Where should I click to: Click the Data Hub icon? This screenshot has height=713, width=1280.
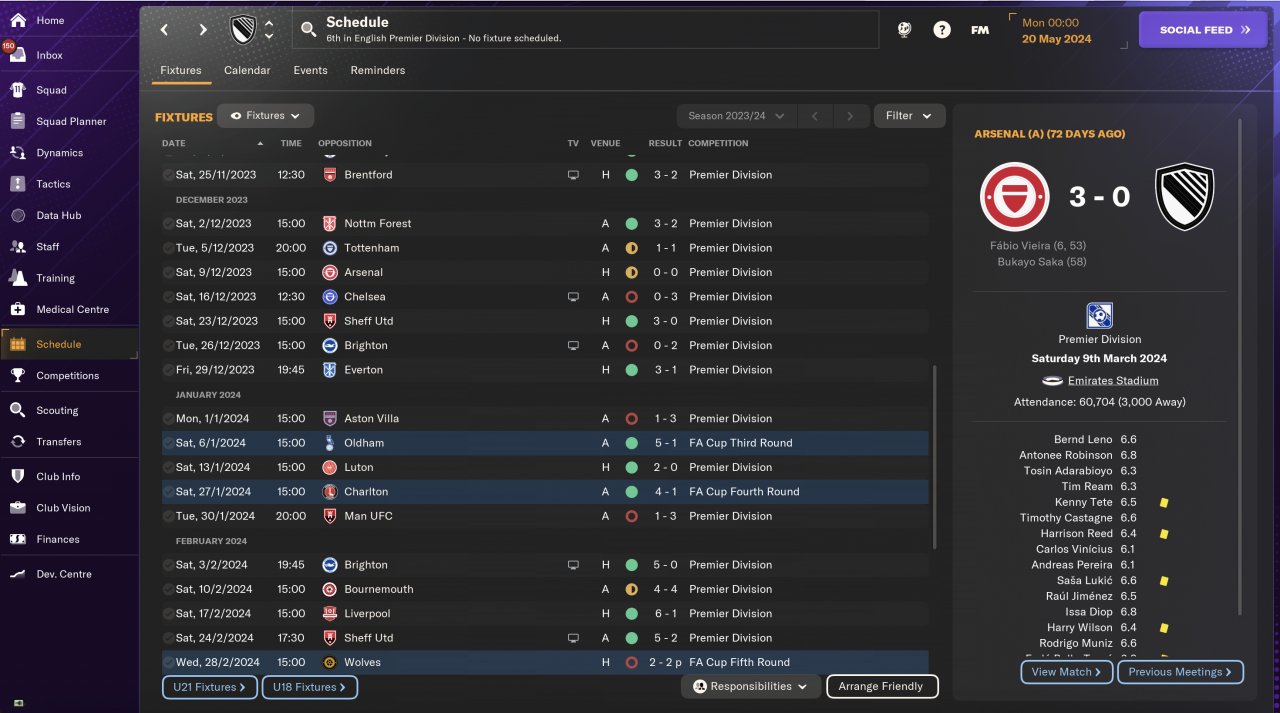click(x=18, y=215)
